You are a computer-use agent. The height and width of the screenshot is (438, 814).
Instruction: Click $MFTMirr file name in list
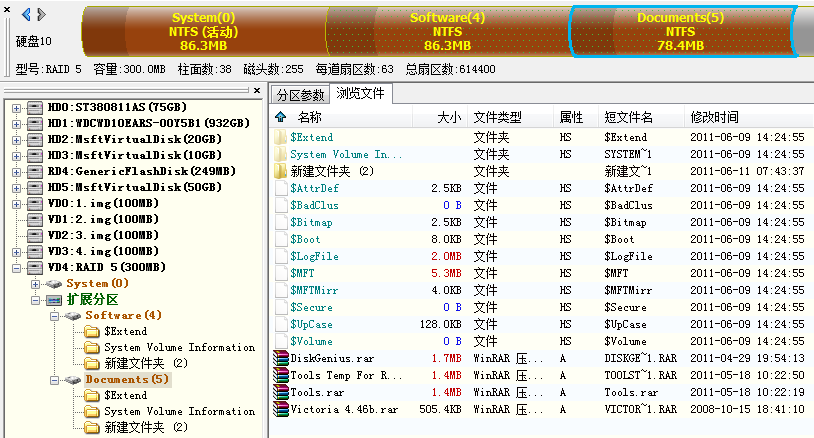click(x=314, y=291)
